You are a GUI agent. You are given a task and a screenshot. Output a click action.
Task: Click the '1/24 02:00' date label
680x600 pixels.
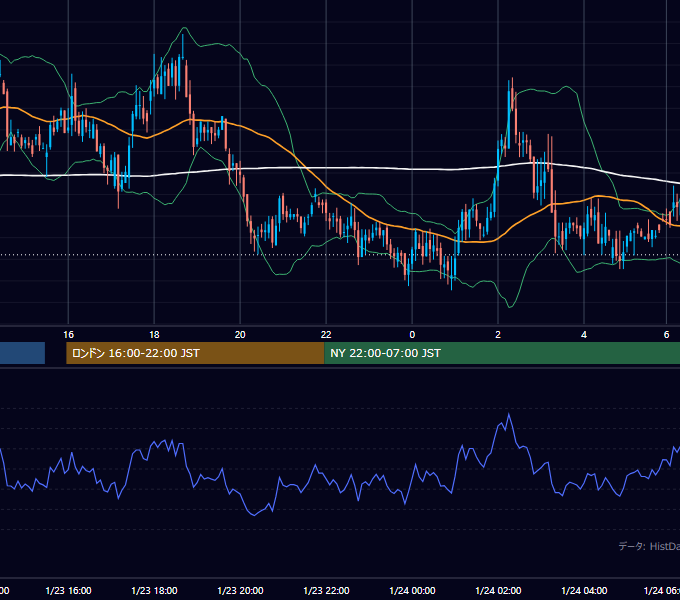[498, 590]
